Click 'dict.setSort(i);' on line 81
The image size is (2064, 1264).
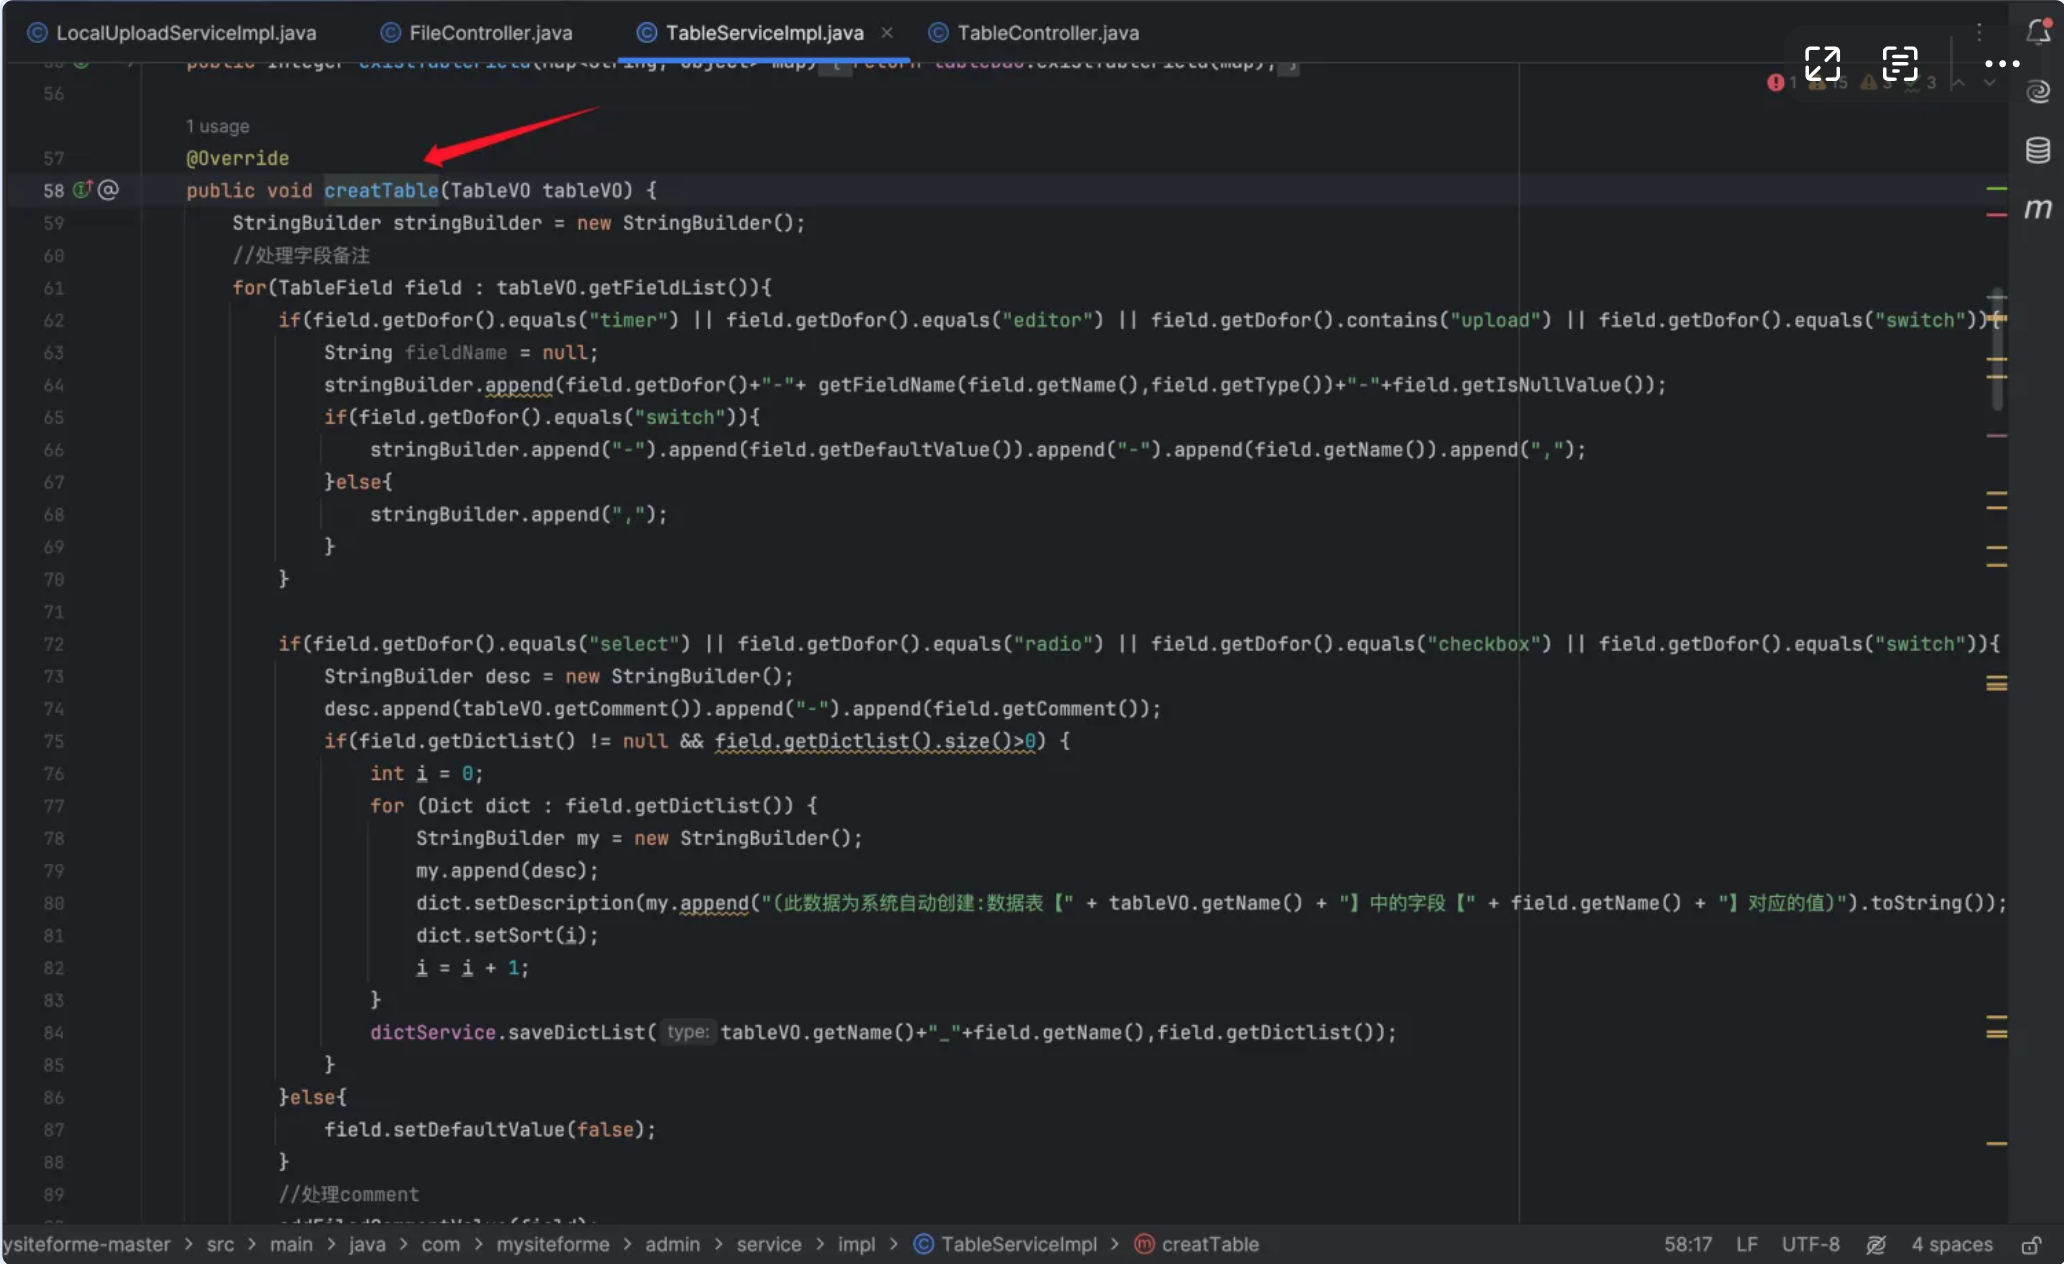pos(507,935)
